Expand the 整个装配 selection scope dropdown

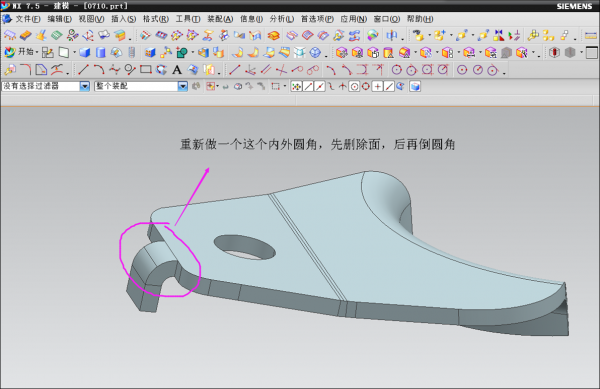(183, 86)
